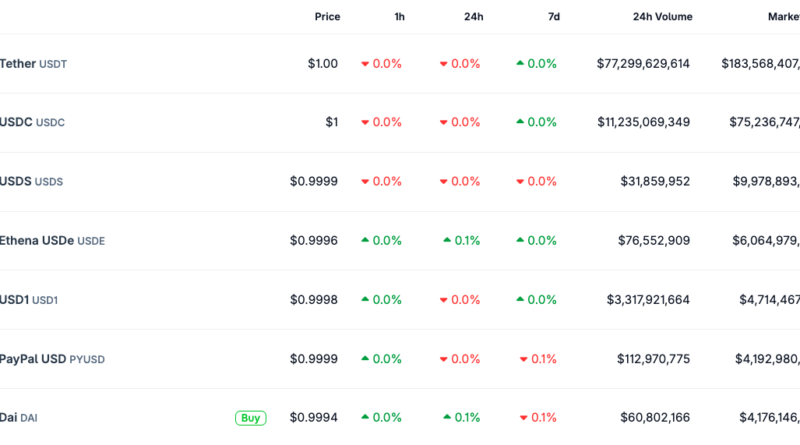The height and width of the screenshot is (445, 800).
Task: Click Tether's green 7d up arrow
Action: point(520,64)
